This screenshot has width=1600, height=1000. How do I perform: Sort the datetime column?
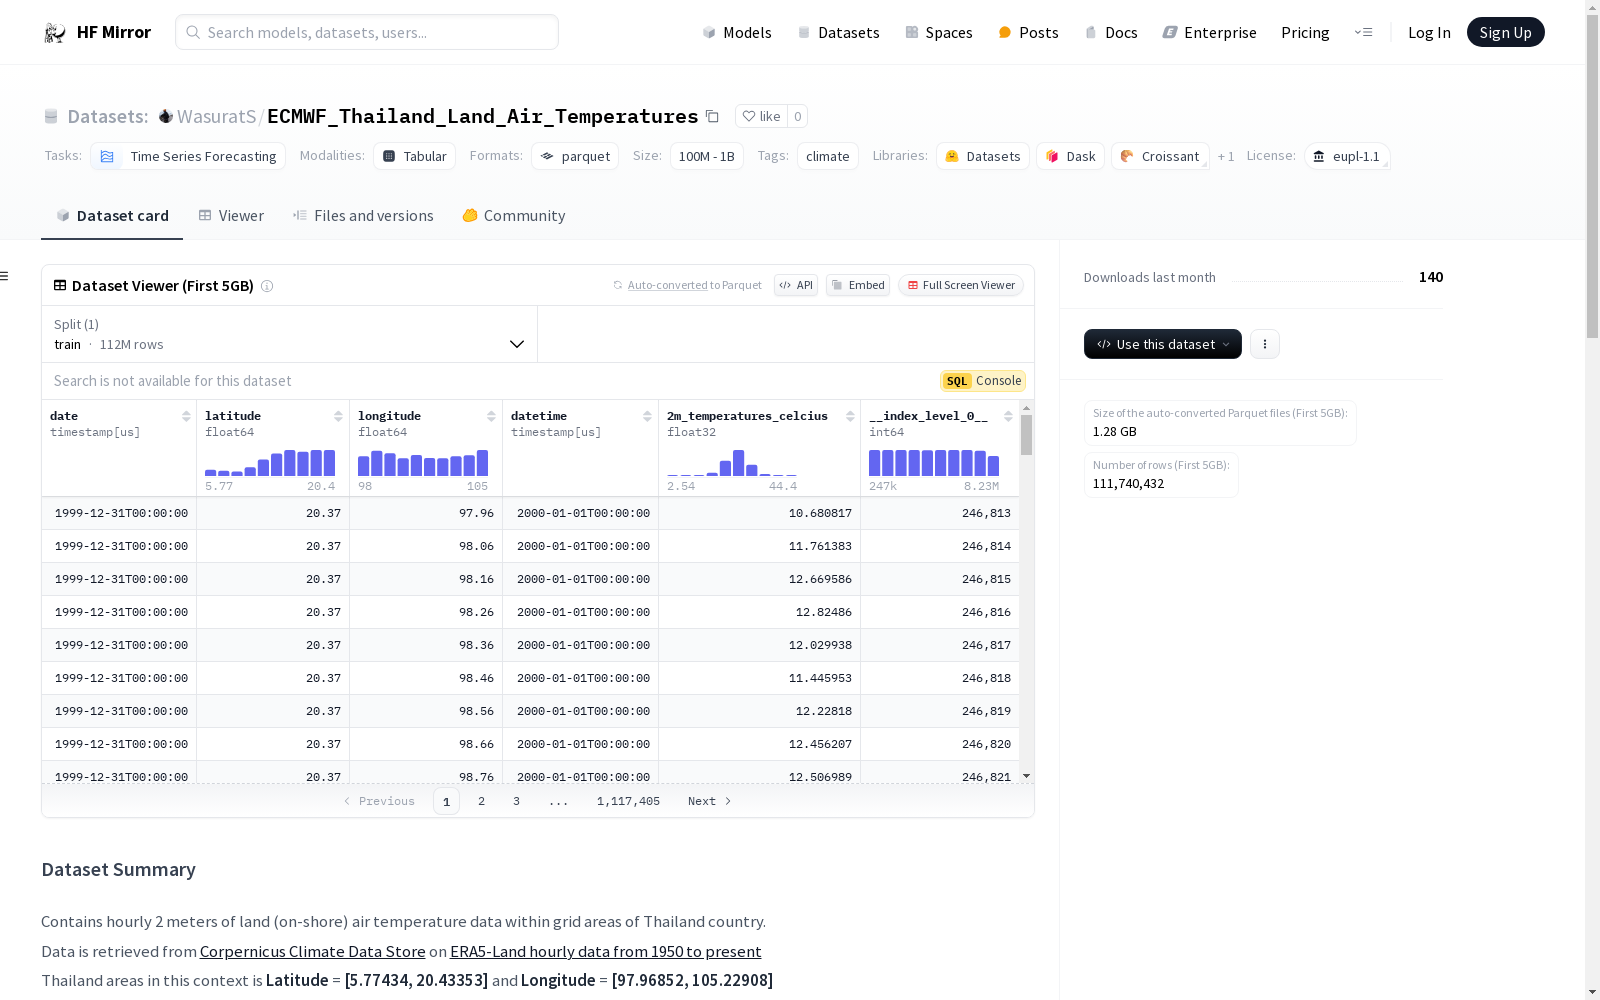[x=647, y=416]
